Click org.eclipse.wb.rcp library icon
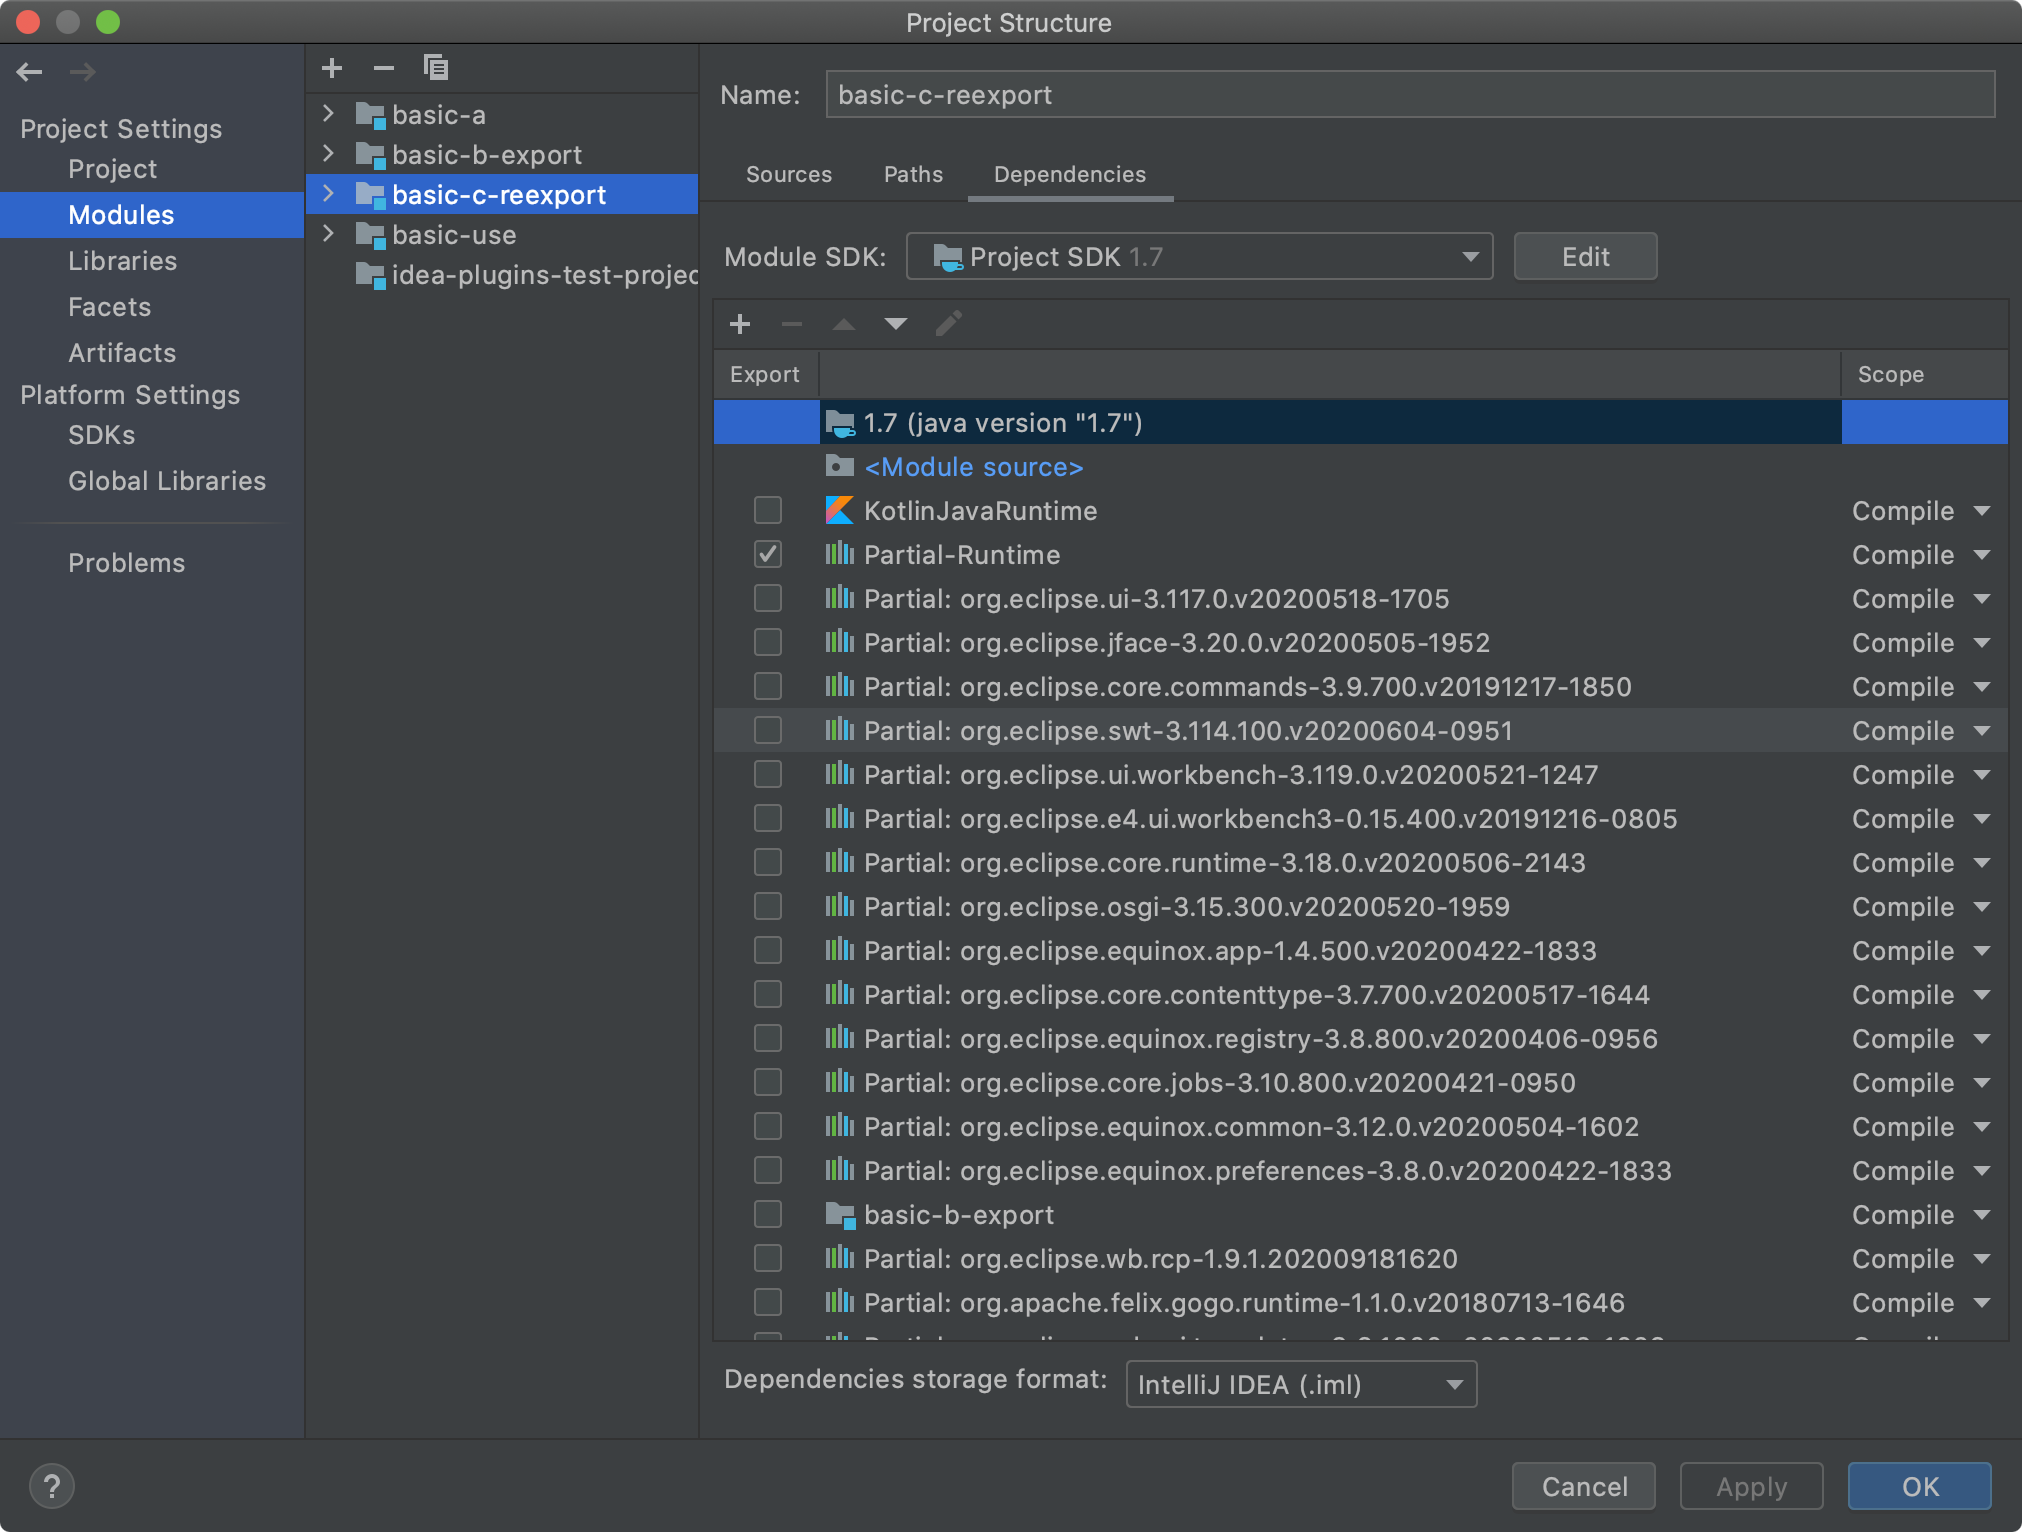 (839, 1258)
